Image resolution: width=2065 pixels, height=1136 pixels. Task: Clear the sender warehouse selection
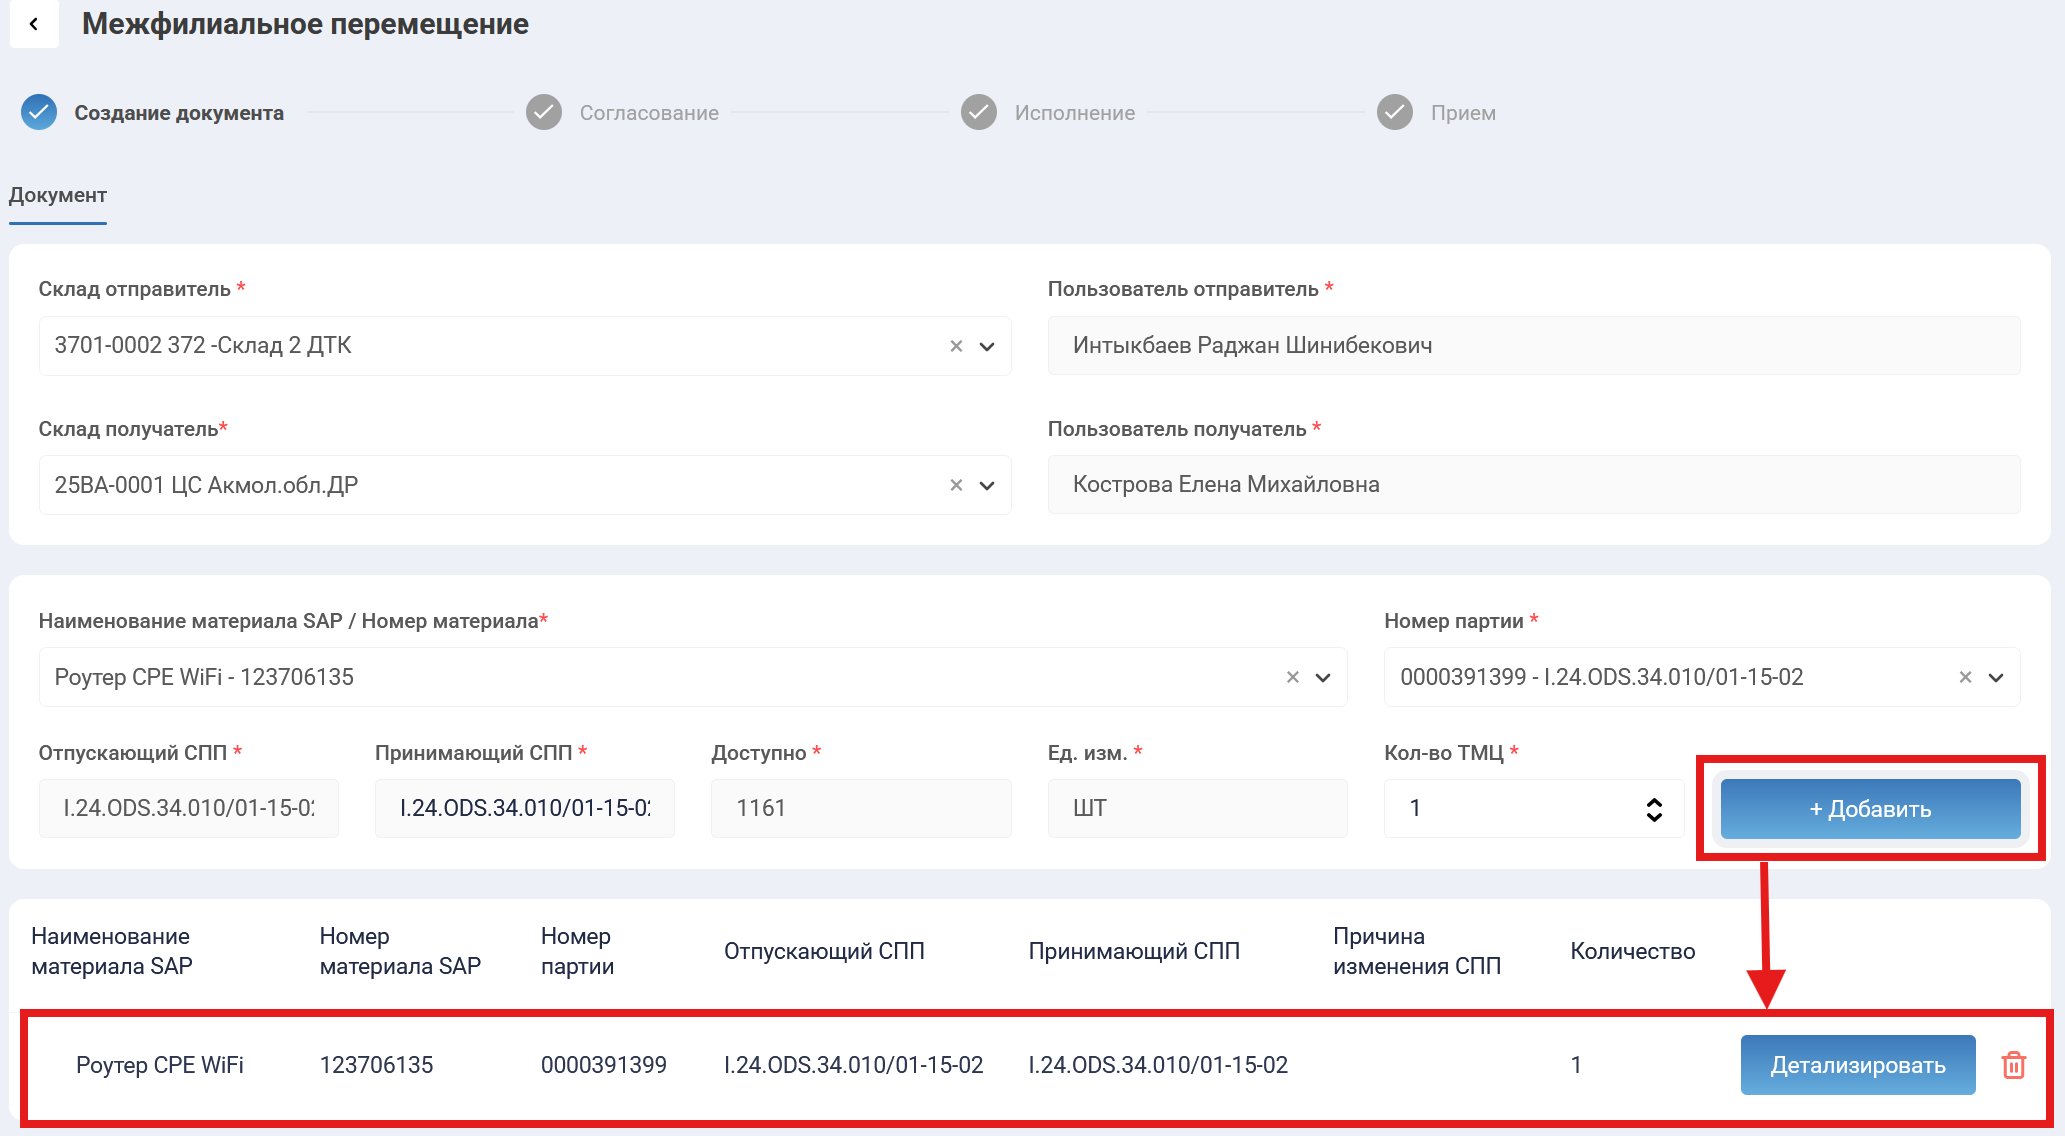click(956, 346)
